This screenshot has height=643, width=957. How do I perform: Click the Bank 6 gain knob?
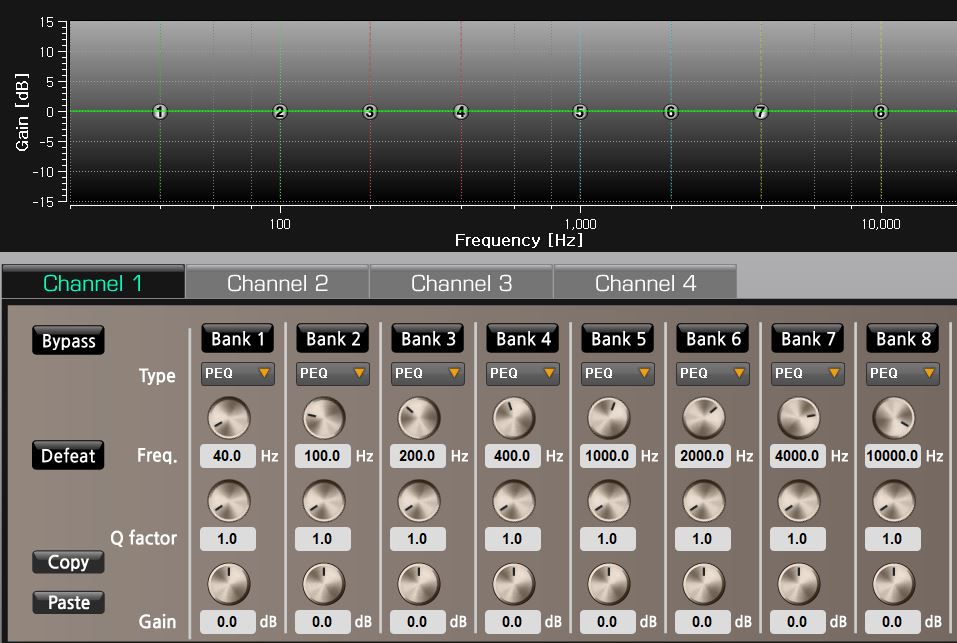coord(703,584)
